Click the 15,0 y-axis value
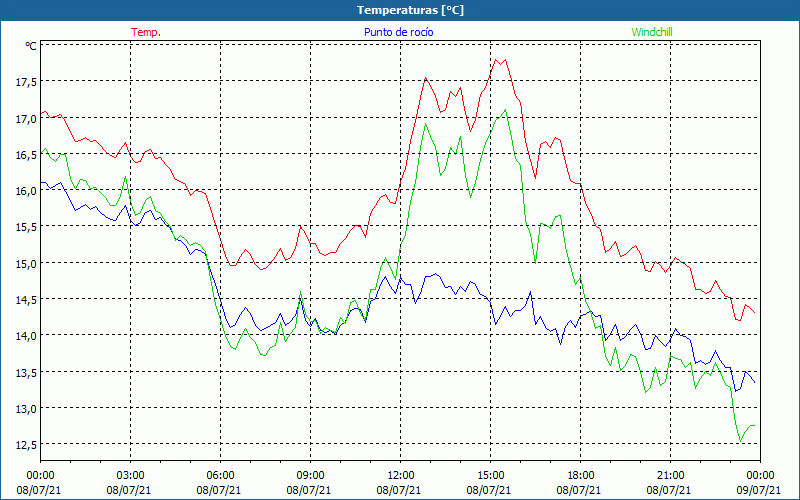 coord(26,264)
